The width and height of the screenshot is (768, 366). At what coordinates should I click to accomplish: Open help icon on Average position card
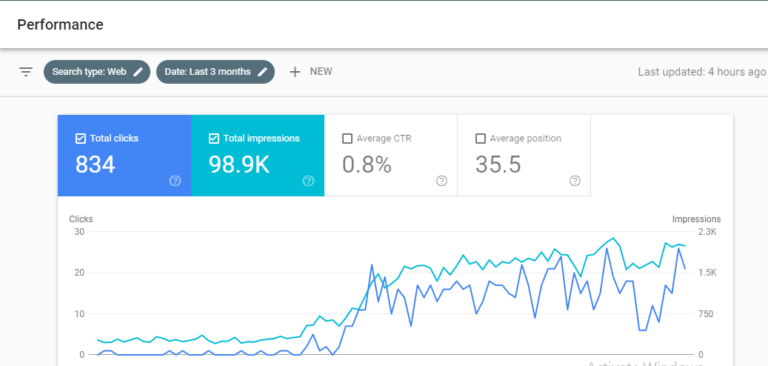pyautogui.click(x=575, y=181)
